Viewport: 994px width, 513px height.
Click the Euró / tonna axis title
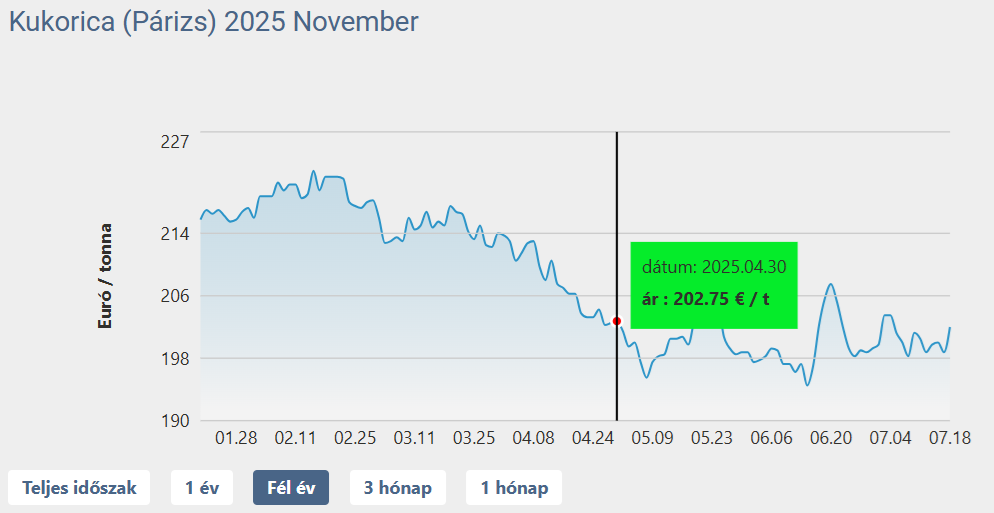tap(105, 276)
